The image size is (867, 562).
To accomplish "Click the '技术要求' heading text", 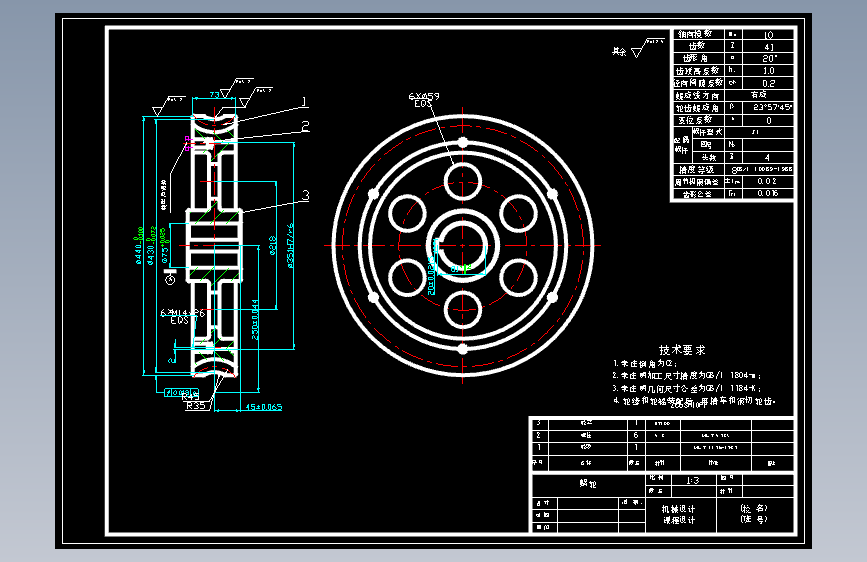I will pos(682,350).
